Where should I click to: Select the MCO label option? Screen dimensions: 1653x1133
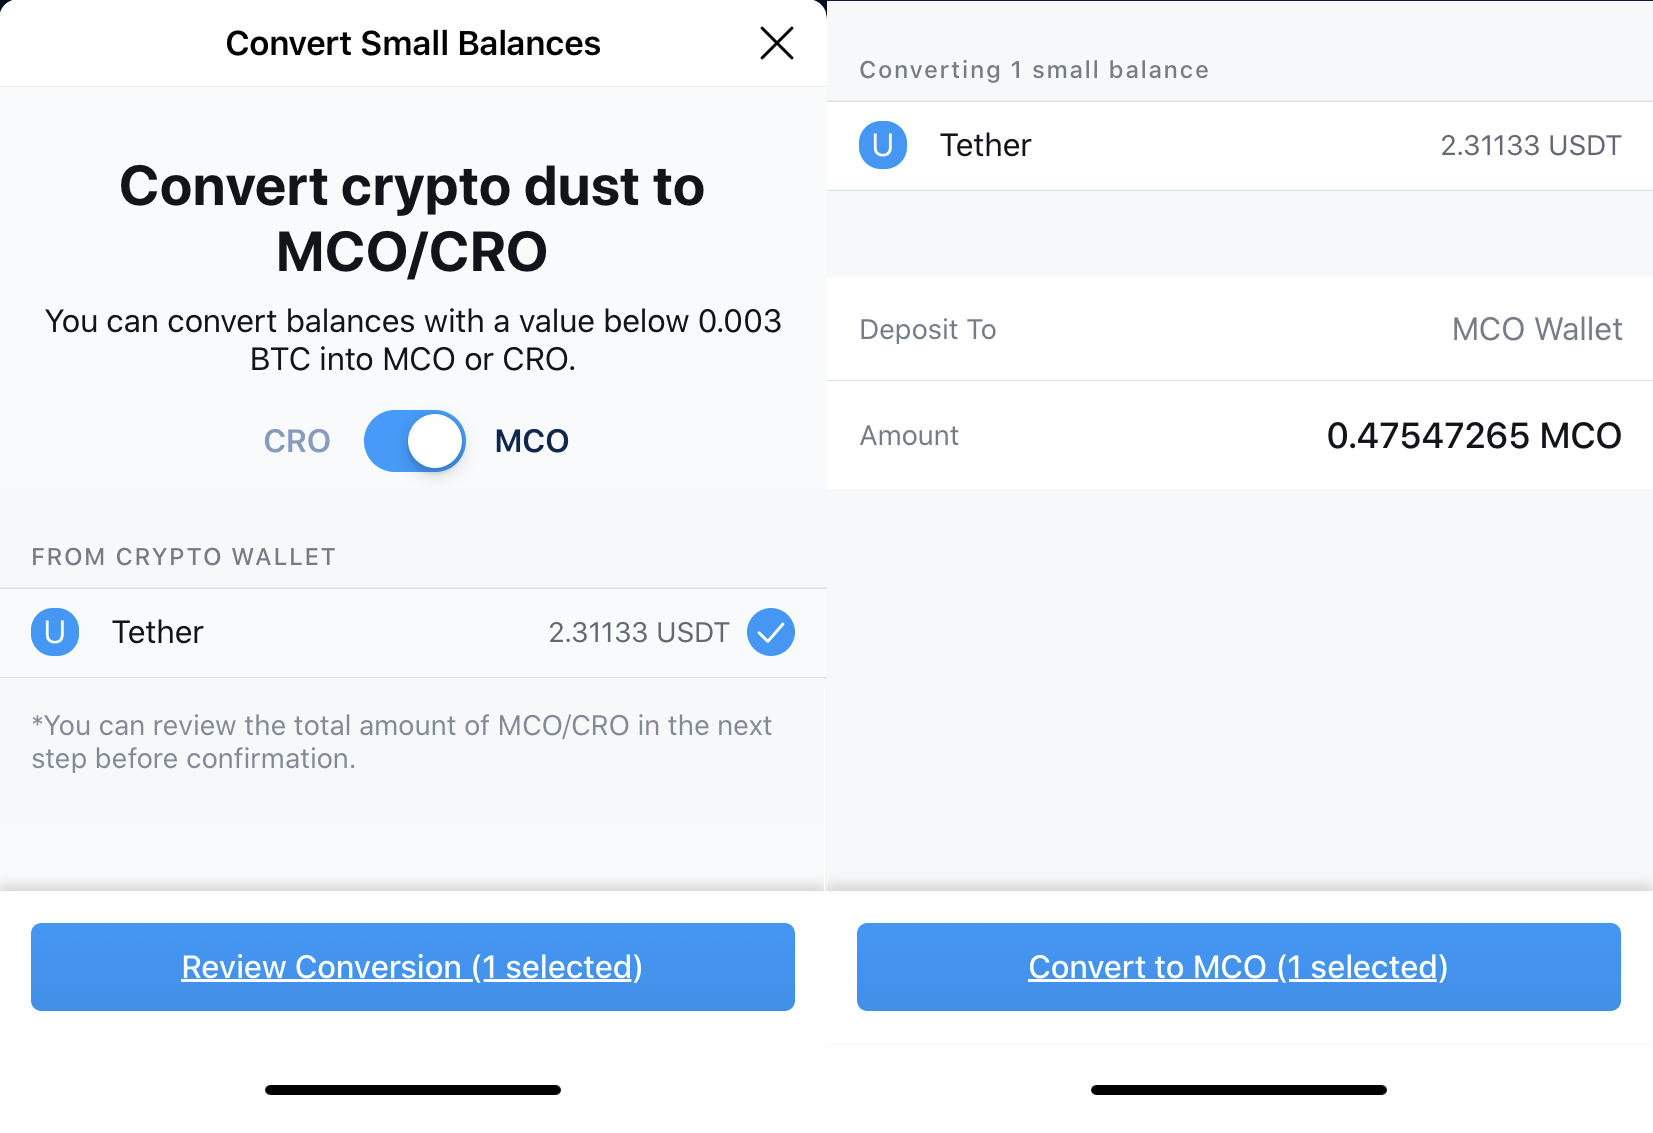pyautogui.click(x=532, y=441)
